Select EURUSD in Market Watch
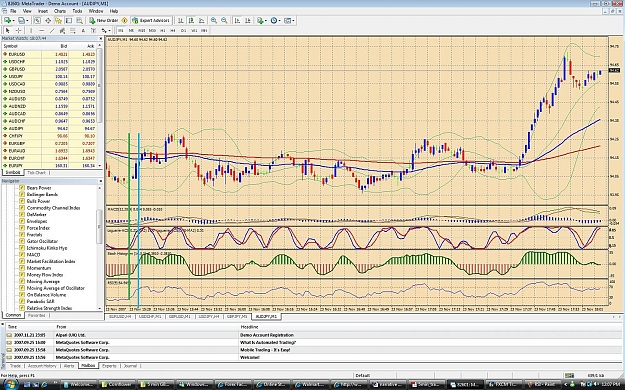 point(50,54)
